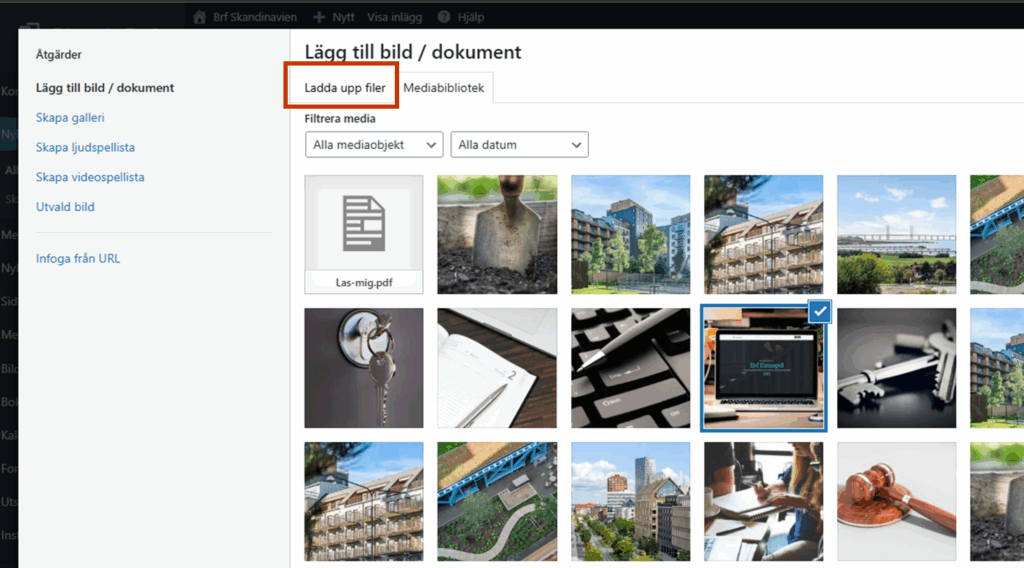The image size is (1024, 568).
Task: Open the Nytt menu in admin bar
Action: [x=343, y=17]
